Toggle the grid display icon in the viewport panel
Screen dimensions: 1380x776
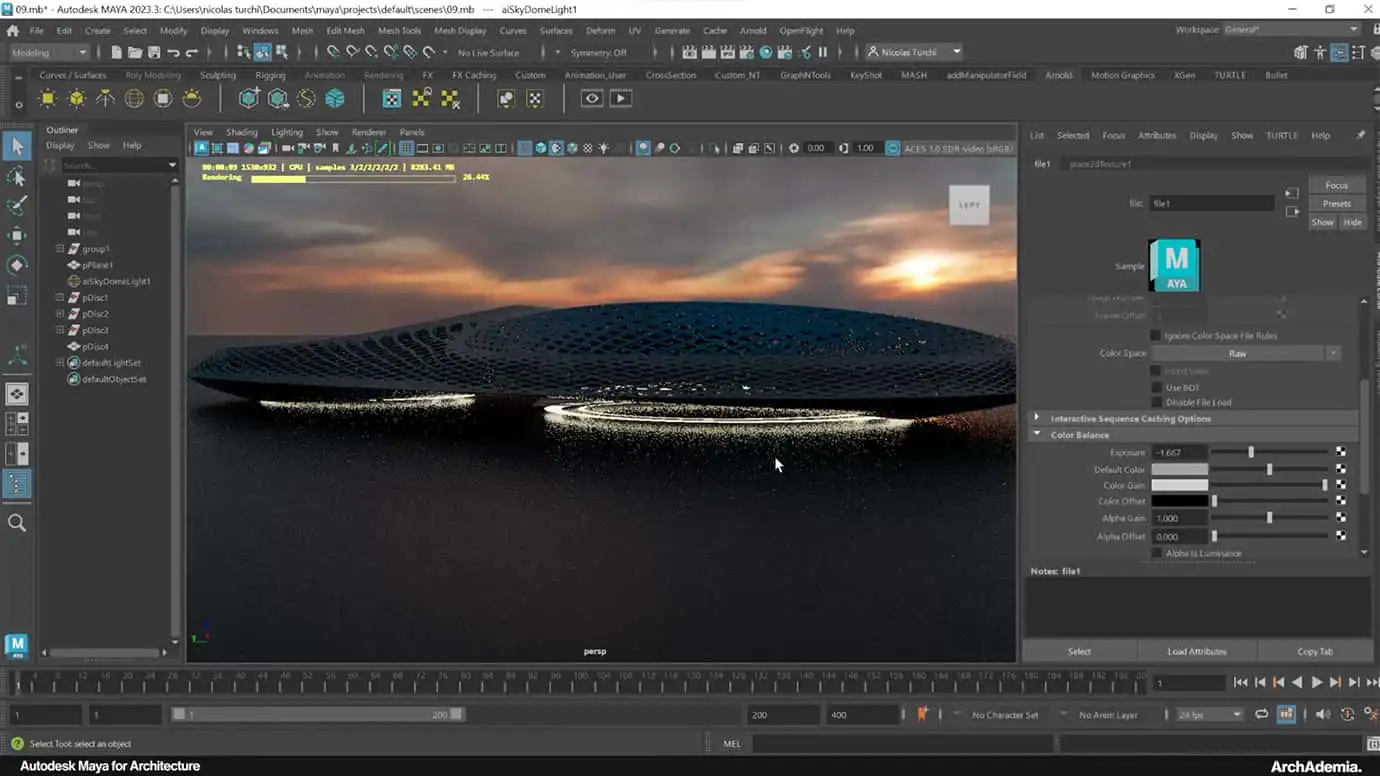(x=405, y=147)
